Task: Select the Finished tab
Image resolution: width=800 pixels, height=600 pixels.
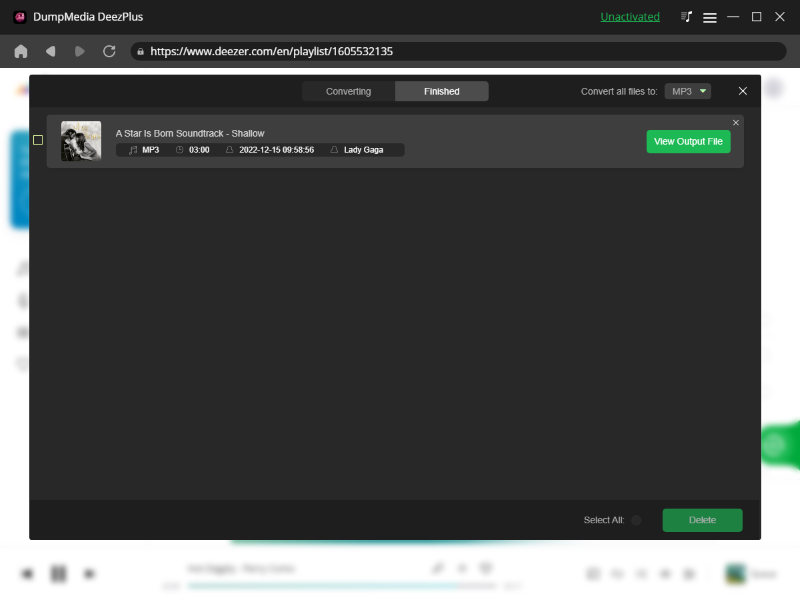Action: click(441, 90)
